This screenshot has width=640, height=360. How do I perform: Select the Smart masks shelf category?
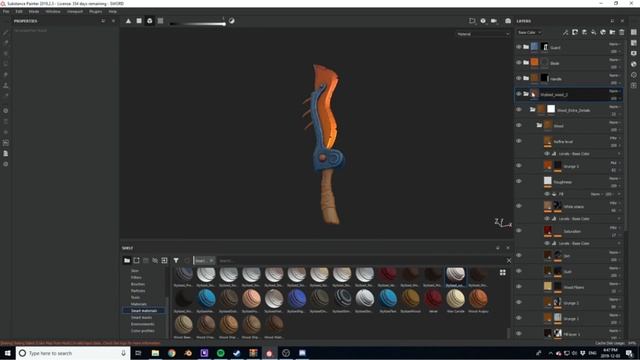142,317
